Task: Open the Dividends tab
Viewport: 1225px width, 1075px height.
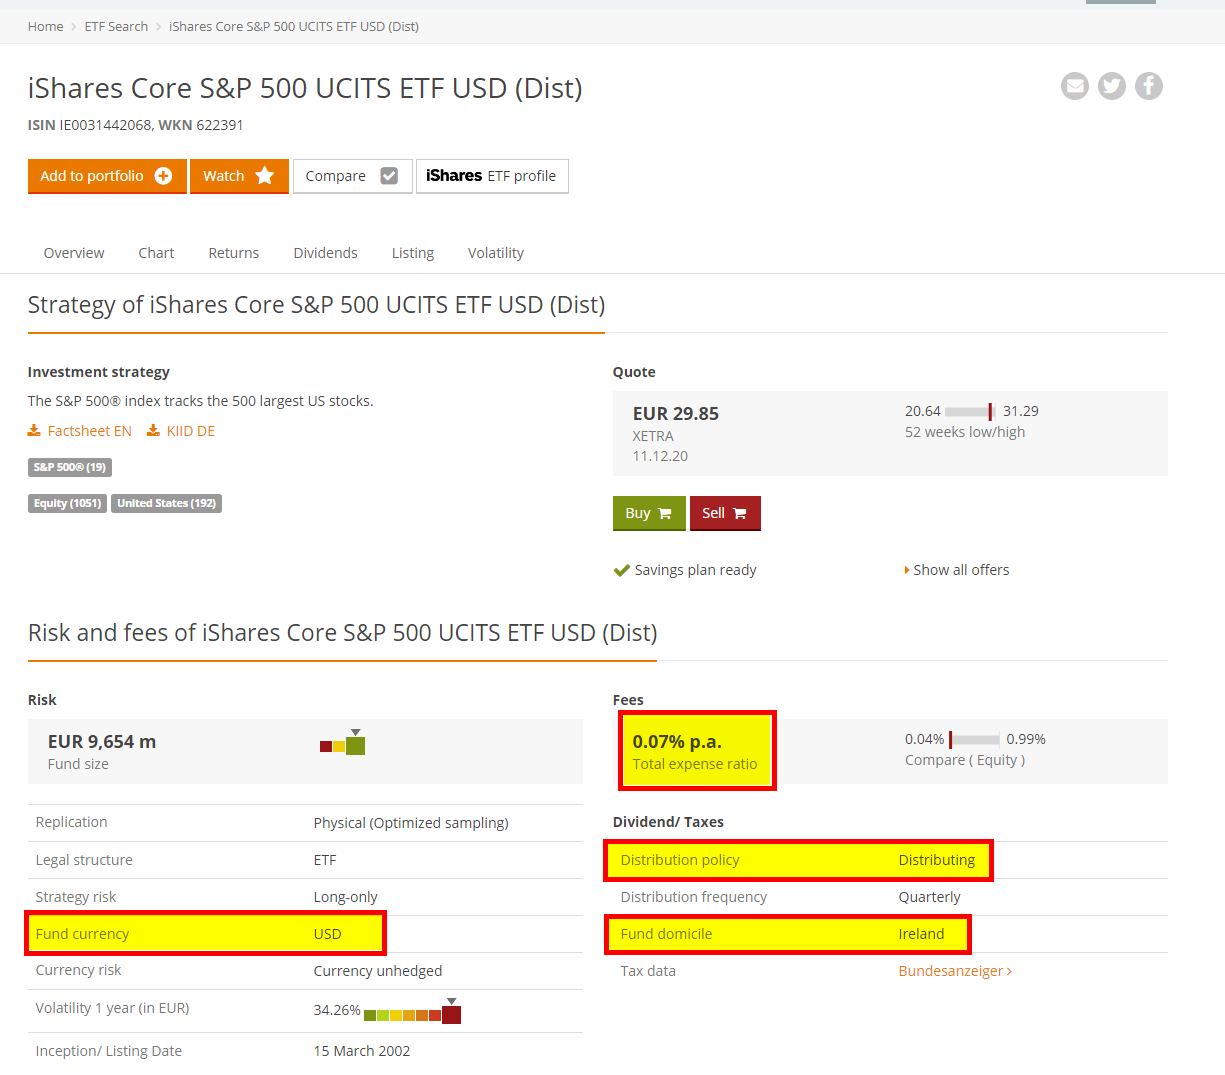Action: pos(325,253)
